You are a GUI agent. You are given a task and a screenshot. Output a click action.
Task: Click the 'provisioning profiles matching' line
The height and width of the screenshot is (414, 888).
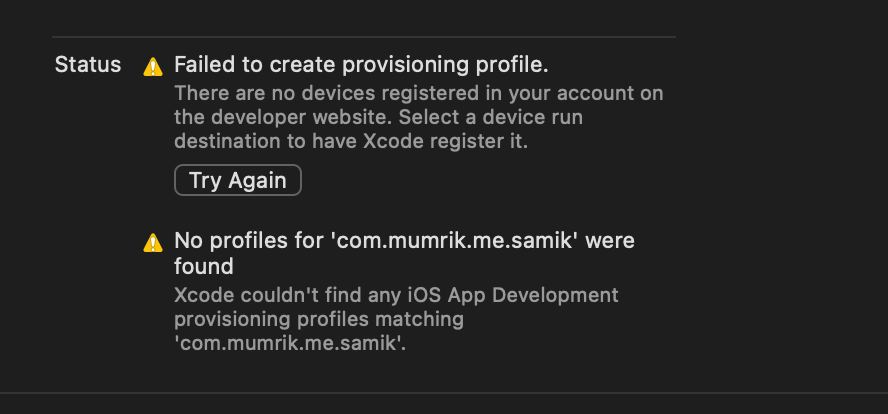(319, 319)
